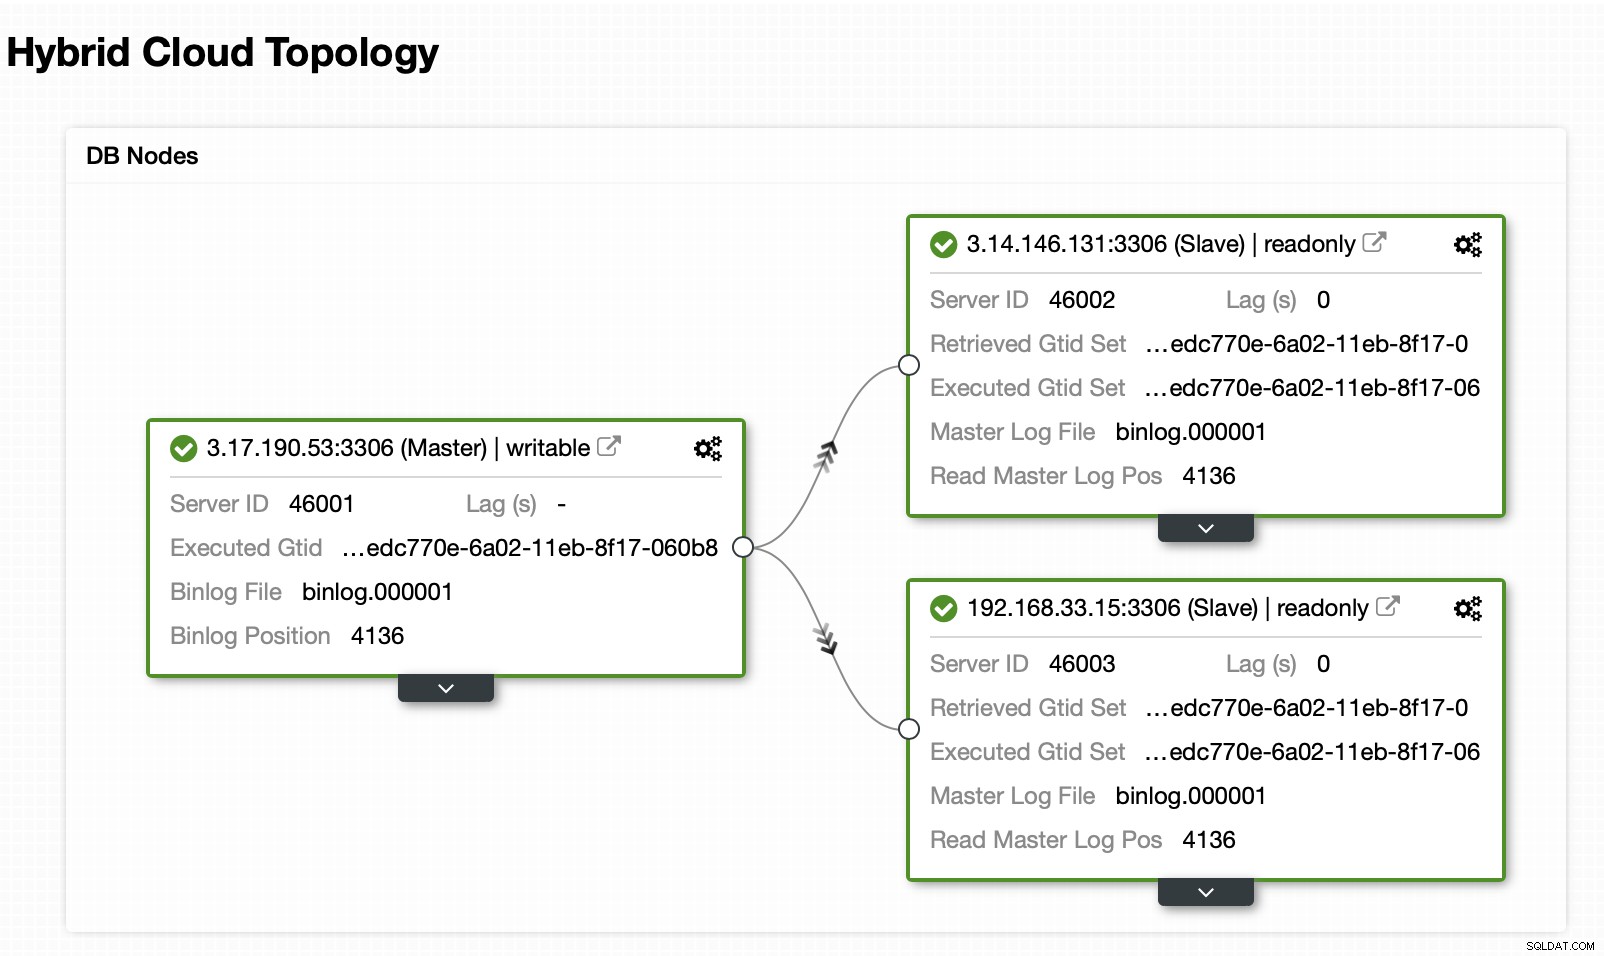Click master Binlog Position 4136 value
Viewport: 1604px width, 956px height.
tap(377, 636)
